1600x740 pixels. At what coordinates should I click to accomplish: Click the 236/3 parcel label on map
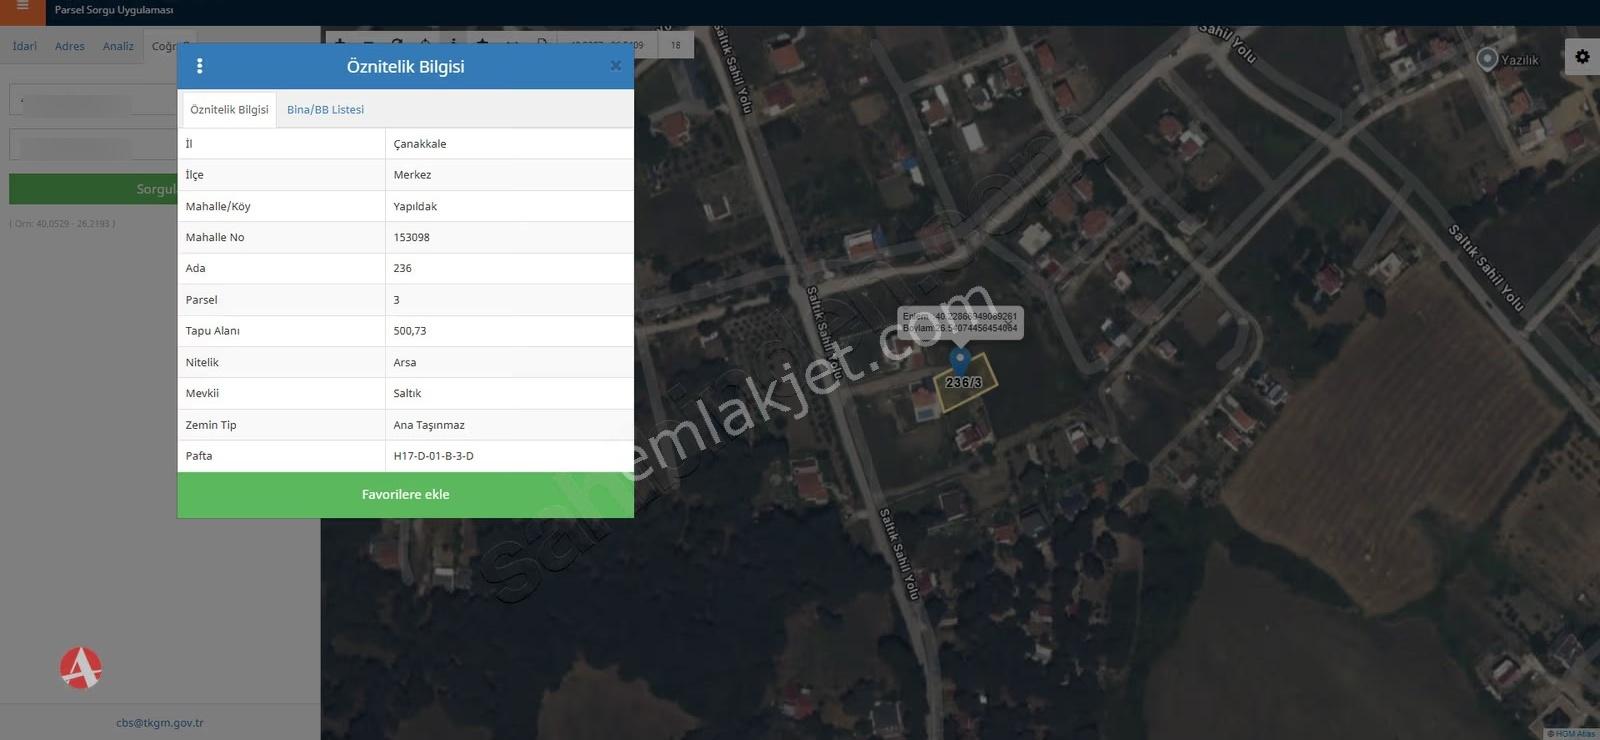(964, 382)
